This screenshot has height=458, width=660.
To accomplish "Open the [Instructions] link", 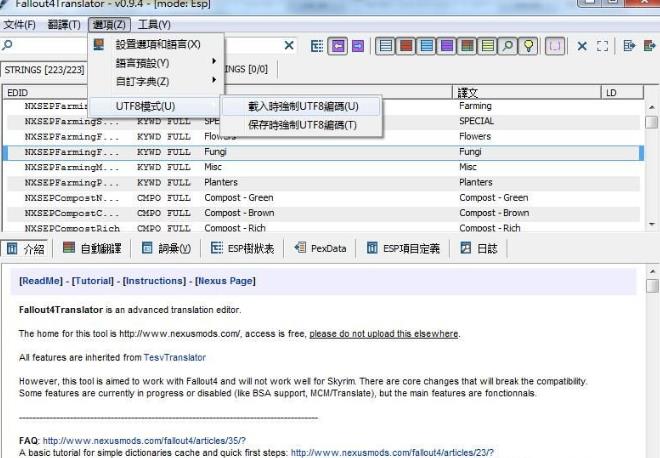I will (154, 281).
